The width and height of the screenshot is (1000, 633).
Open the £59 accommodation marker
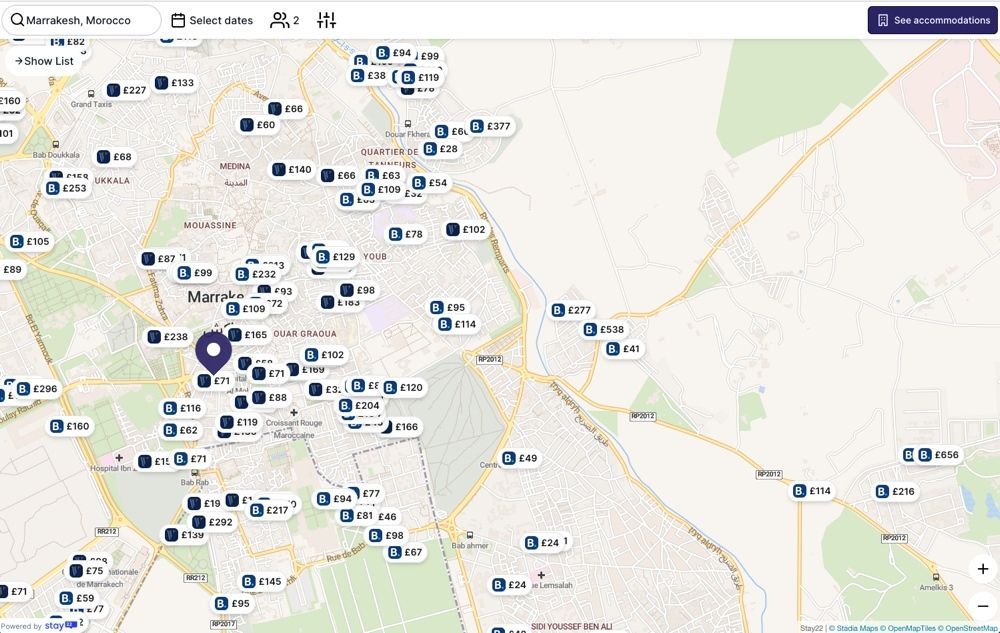[x=77, y=598]
